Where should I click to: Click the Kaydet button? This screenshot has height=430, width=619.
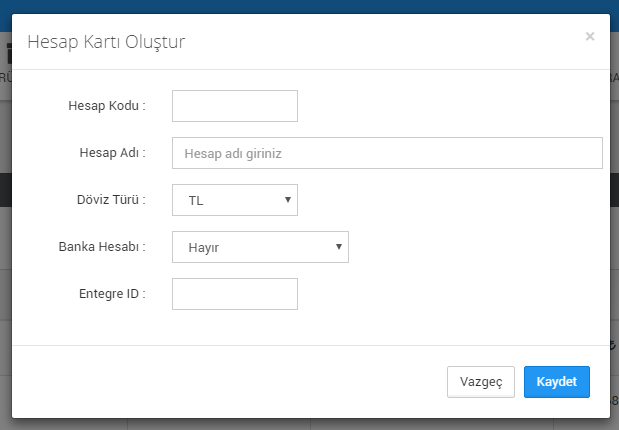pyautogui.click(x=557, y=382)
